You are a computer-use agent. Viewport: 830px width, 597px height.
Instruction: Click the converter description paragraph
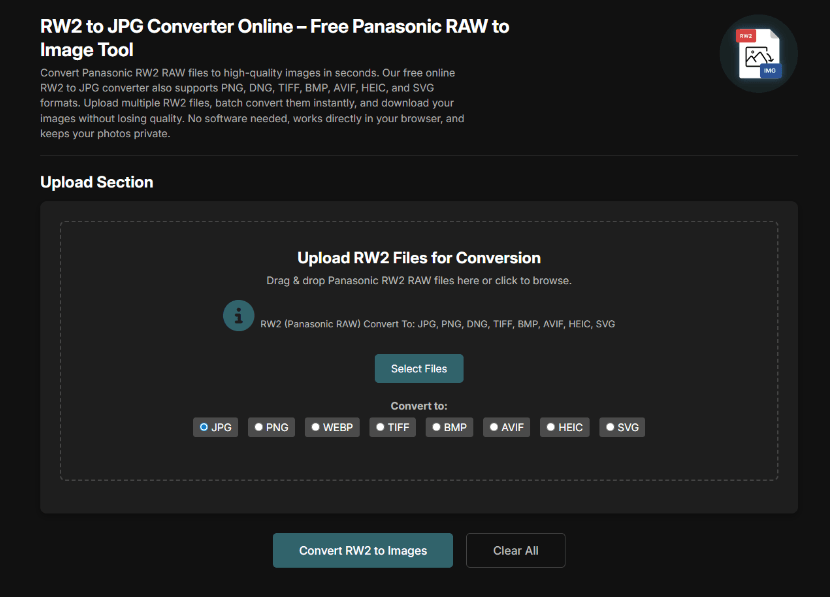tap(252, 103)
